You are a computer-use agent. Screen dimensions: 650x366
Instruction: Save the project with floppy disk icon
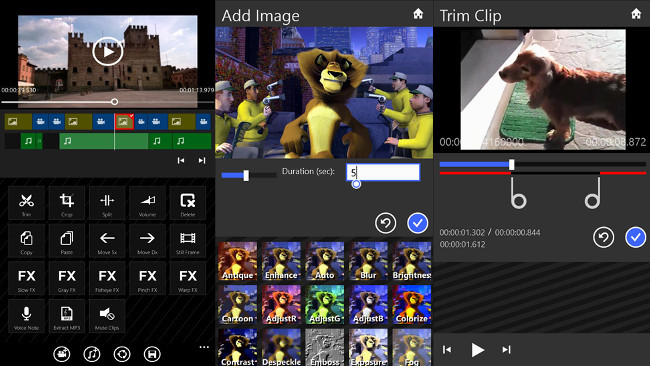(152, 354)
